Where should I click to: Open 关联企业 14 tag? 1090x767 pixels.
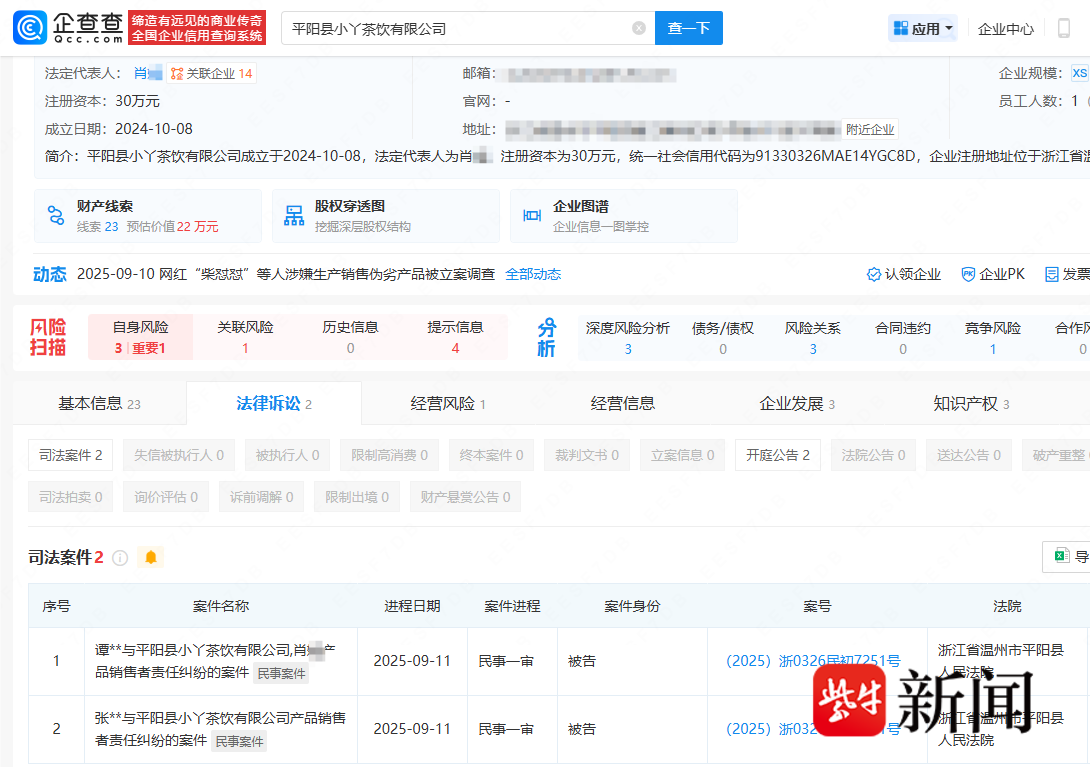tap(211, 74)
